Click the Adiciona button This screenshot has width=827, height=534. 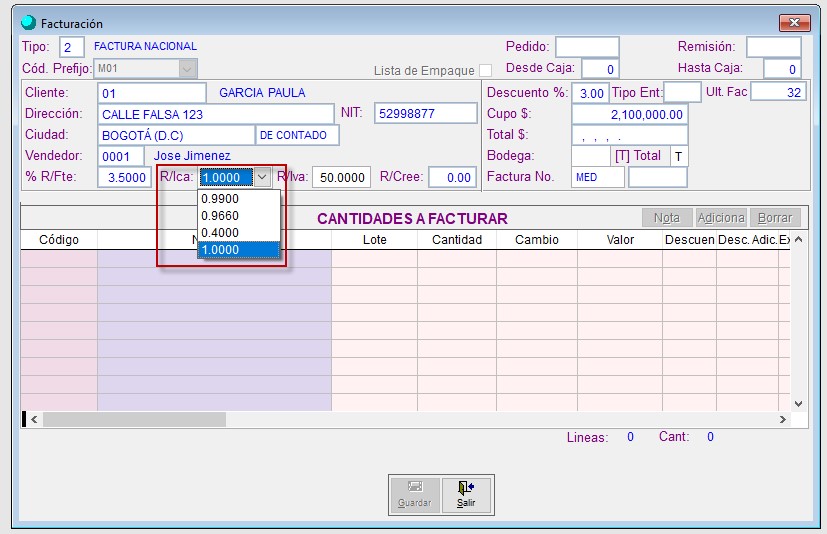click(x=720, y=217)
